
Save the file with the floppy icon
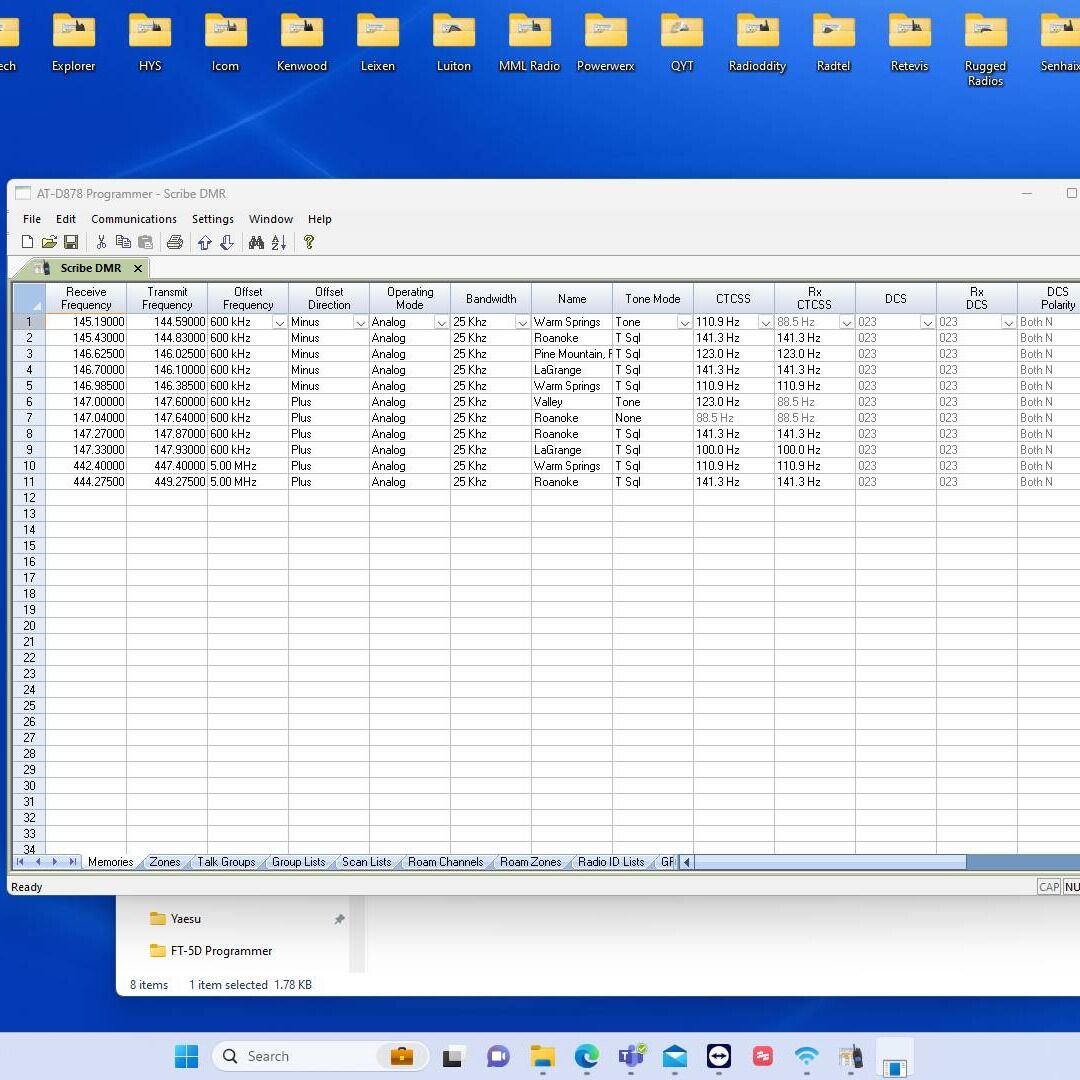[71, 242]
